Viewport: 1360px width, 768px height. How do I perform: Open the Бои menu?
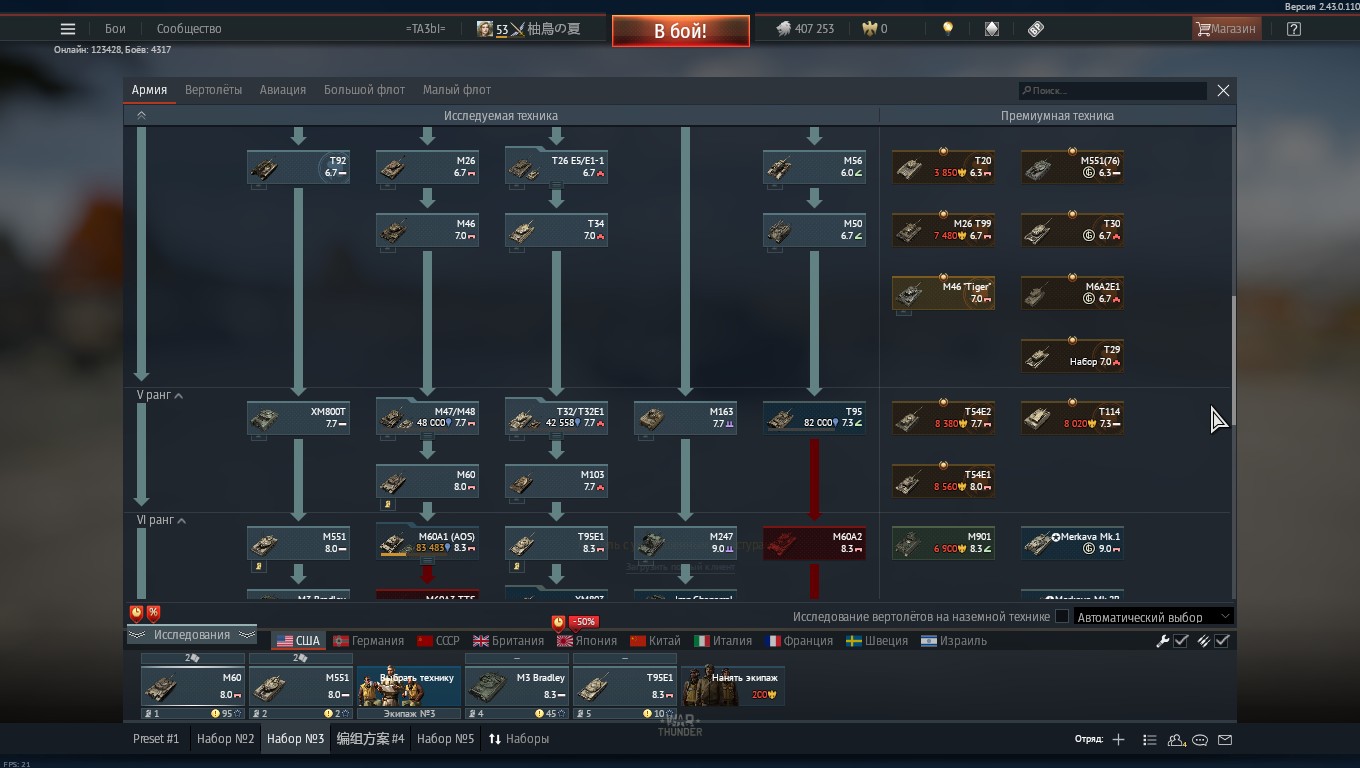(x=115, y=29)
